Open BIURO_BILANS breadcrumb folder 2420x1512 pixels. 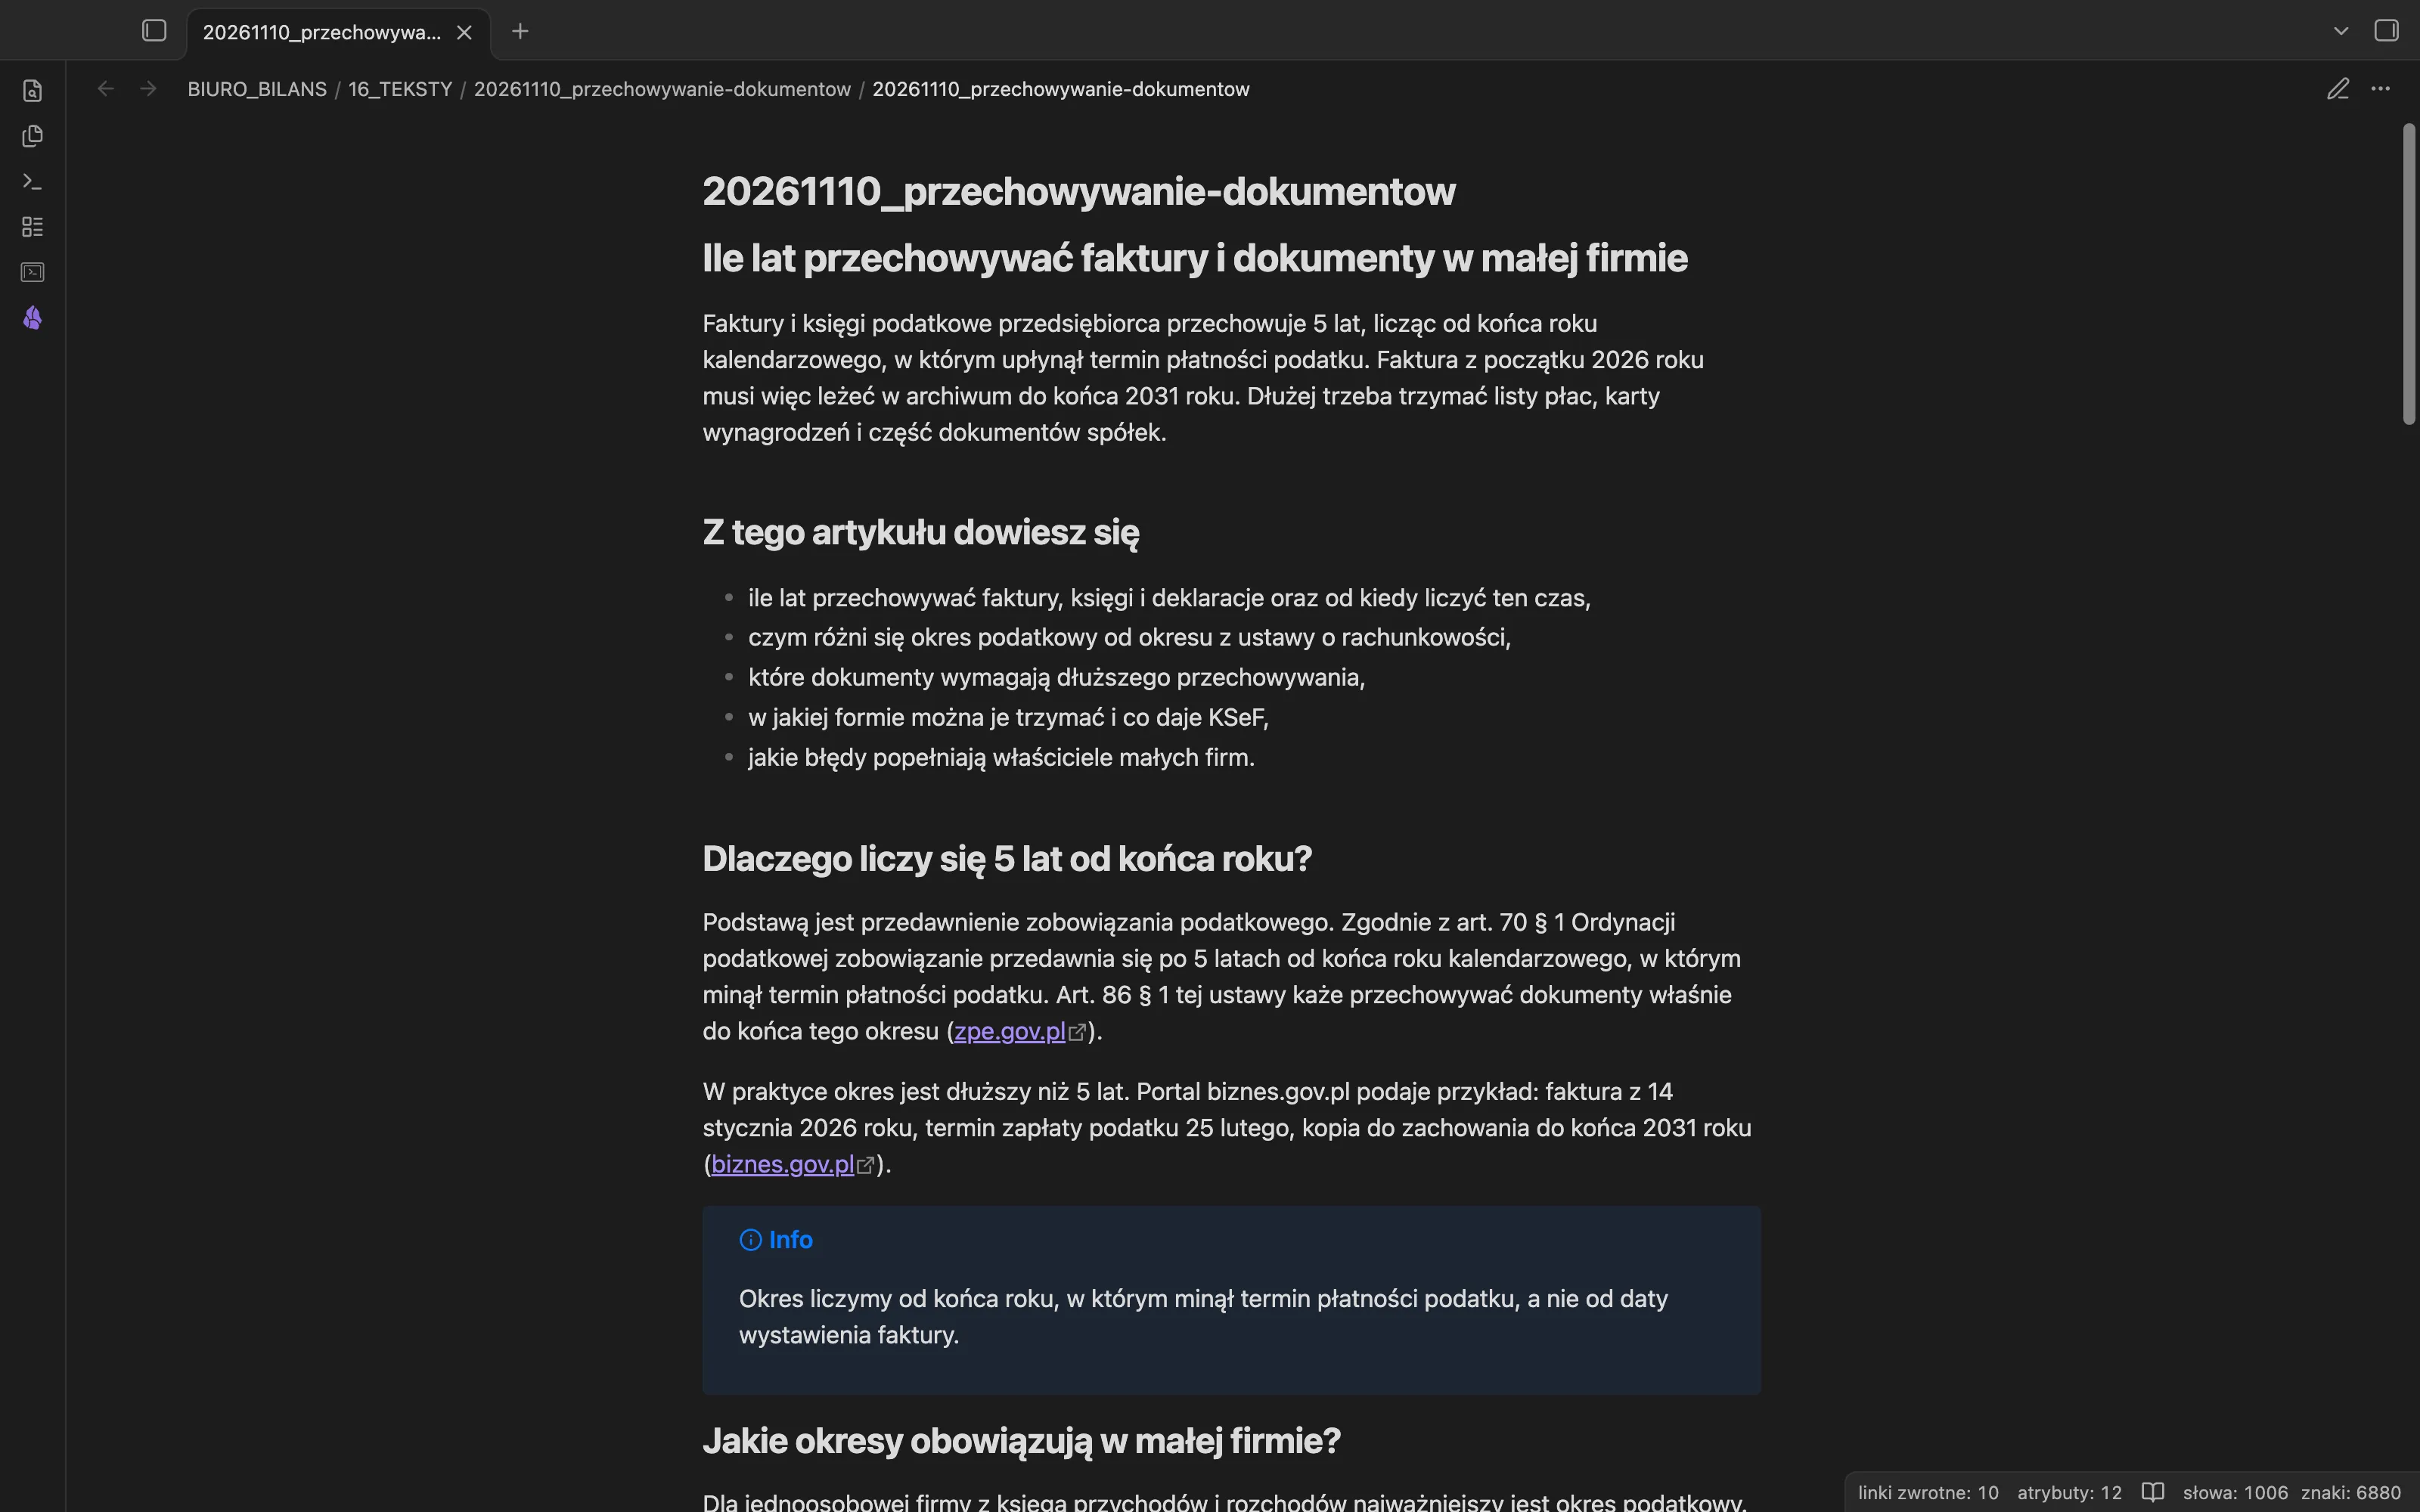pyautogui.click(x=257, y=89)
